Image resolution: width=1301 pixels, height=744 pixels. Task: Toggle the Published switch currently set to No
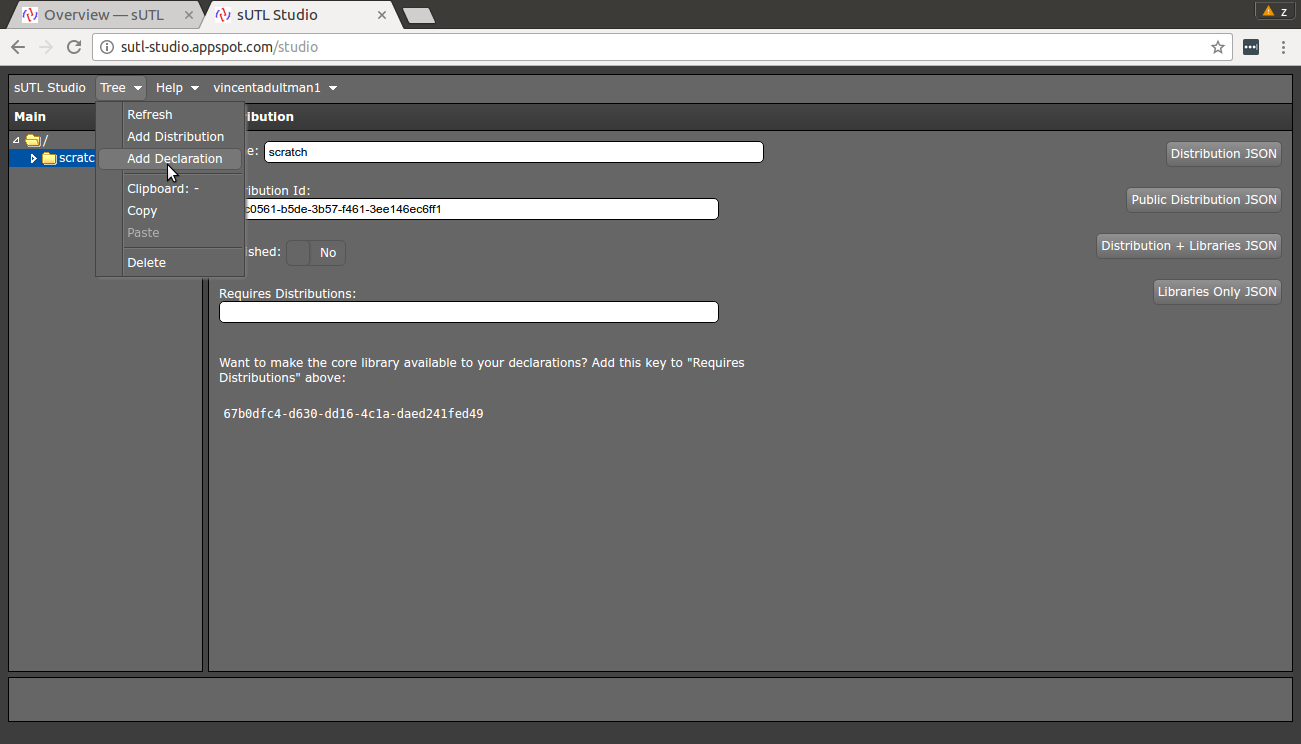click(x=316, y=253)
